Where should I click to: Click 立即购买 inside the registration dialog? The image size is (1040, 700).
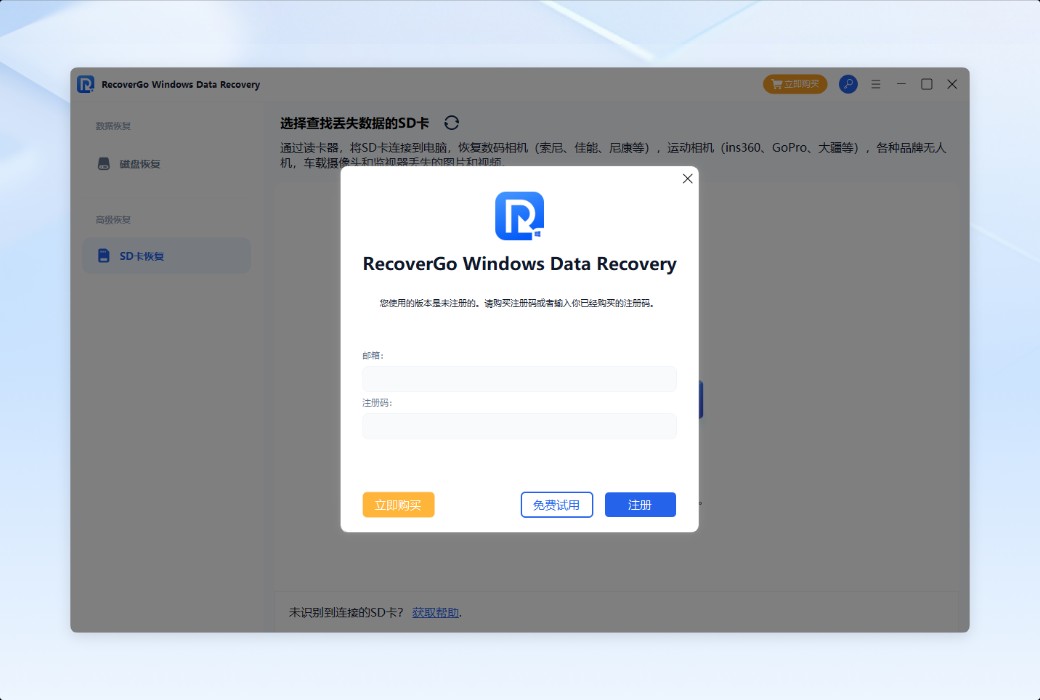pos(398,504)
